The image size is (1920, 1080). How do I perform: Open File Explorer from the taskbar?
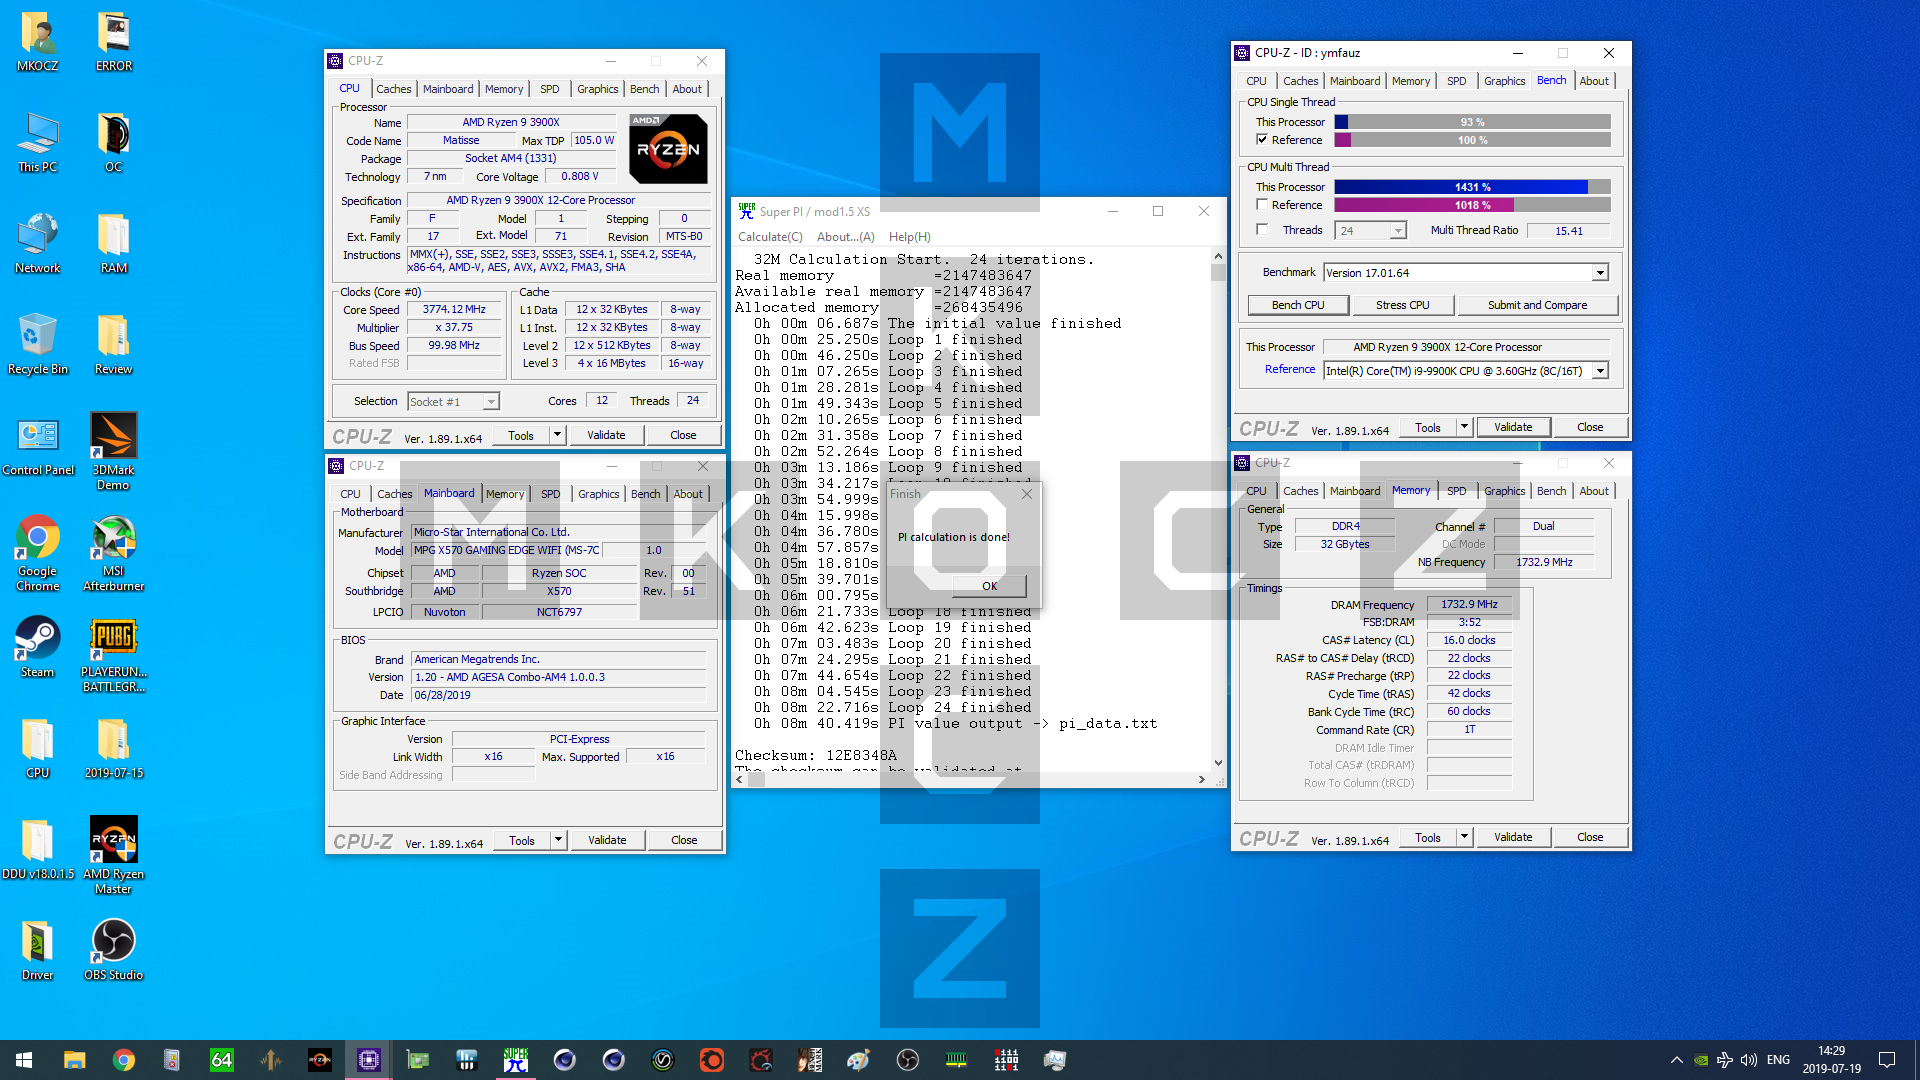[74, 1060]
